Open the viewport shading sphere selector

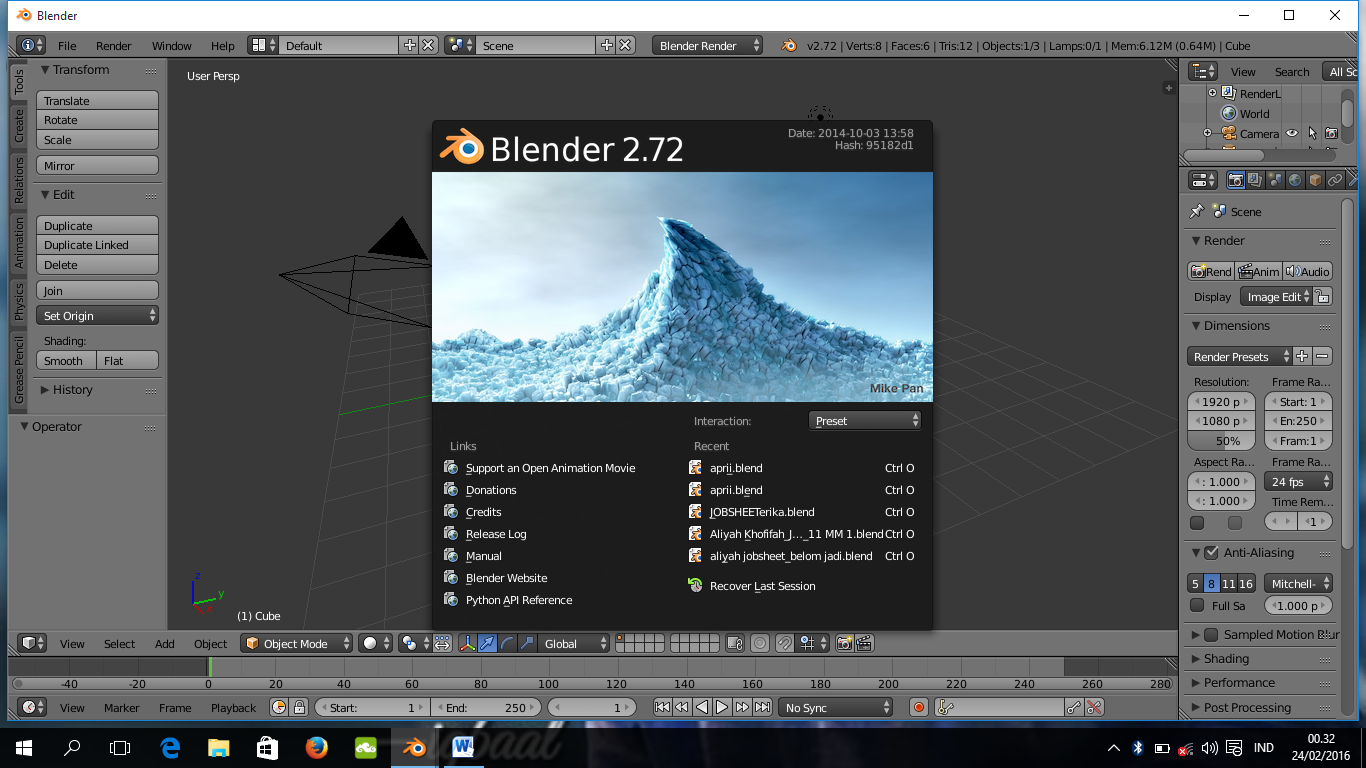coord(375,644)
